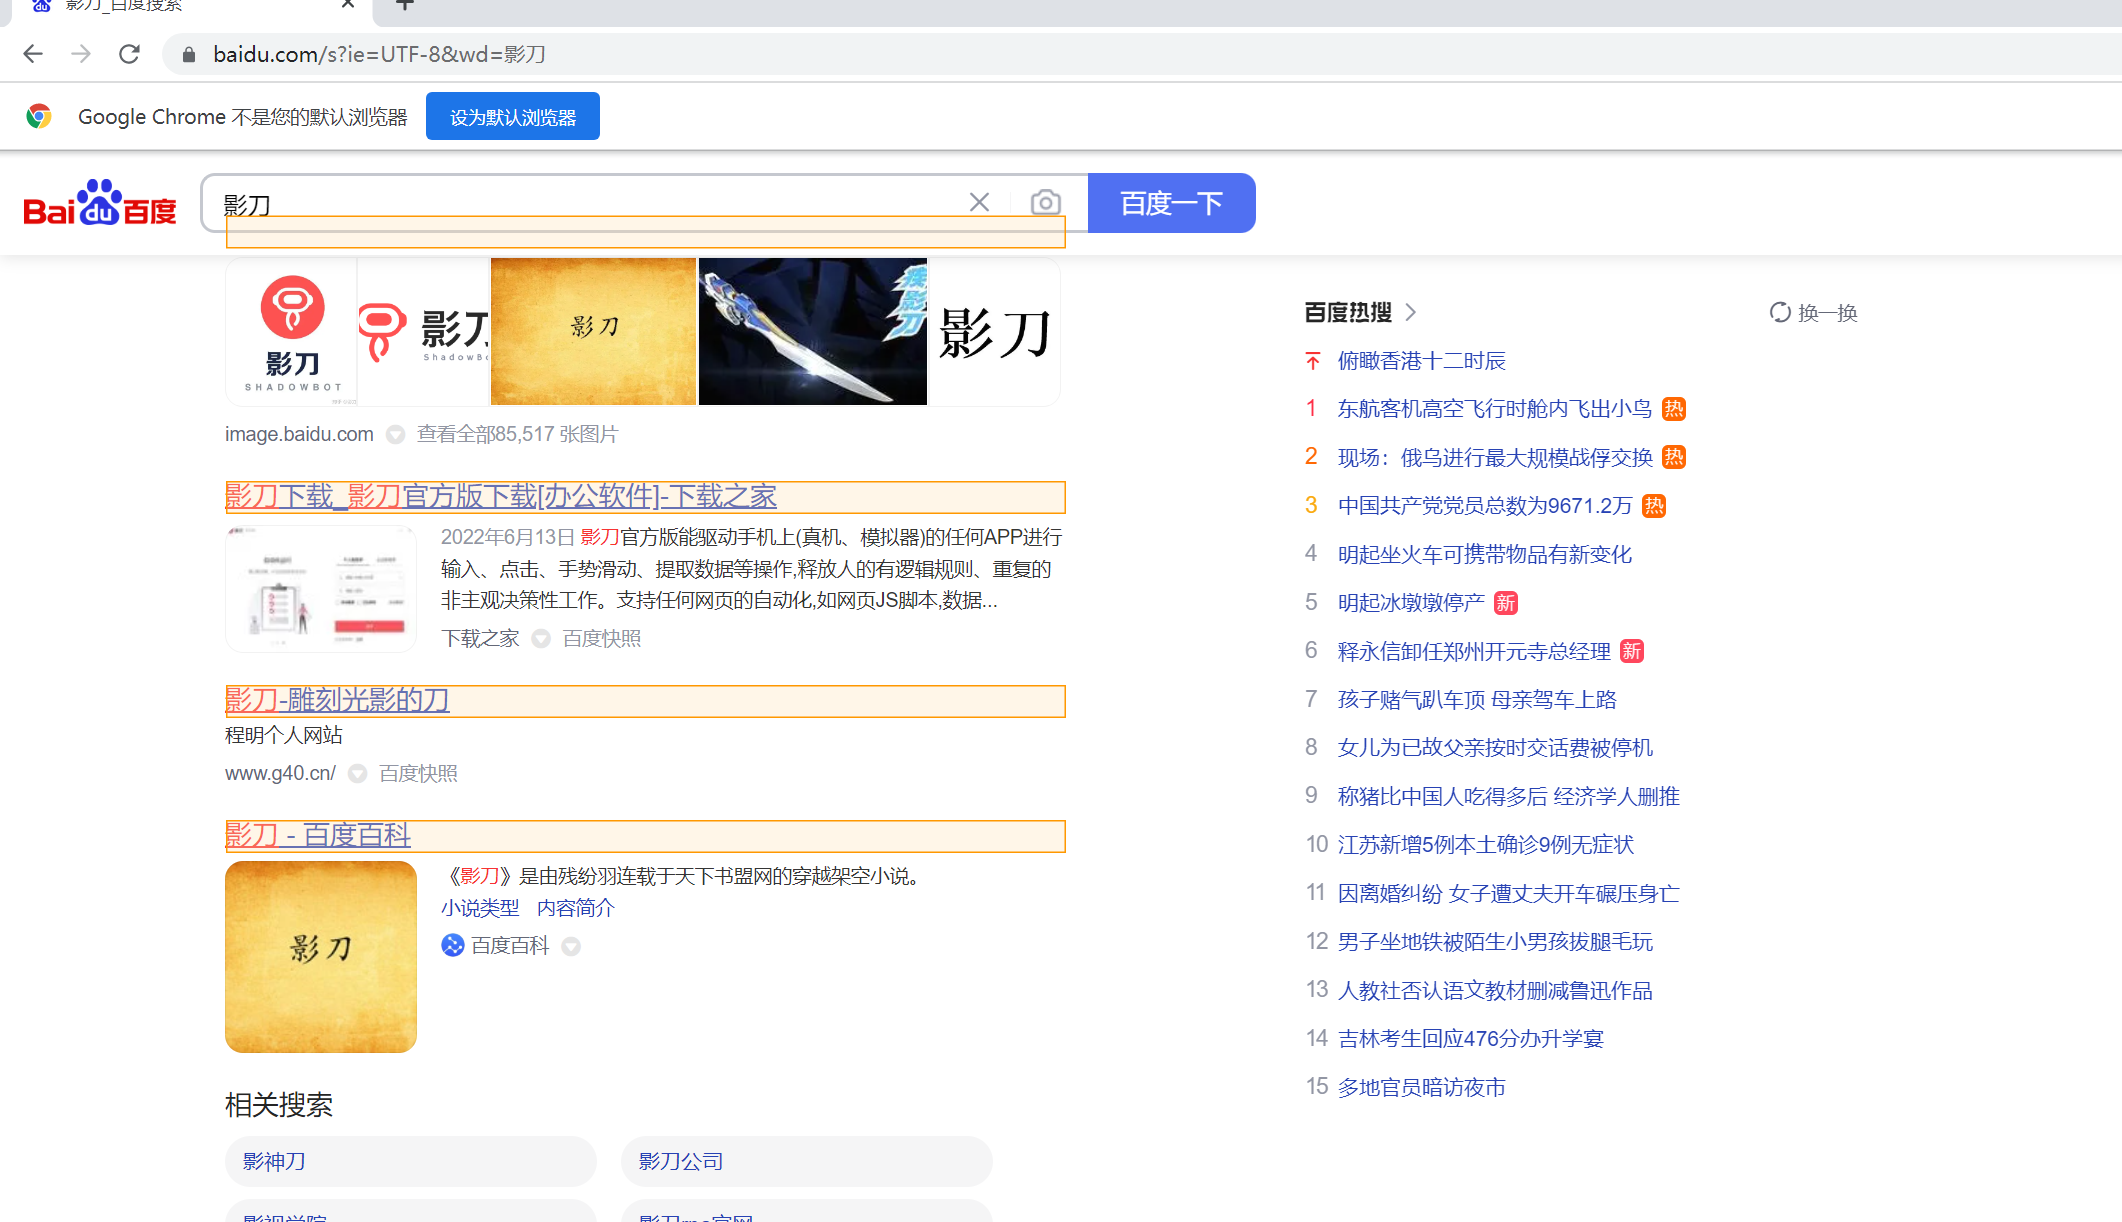Screen dimensions: 2122x1222
Task: Click the lock icon in address bar
Action: point(188,54)
